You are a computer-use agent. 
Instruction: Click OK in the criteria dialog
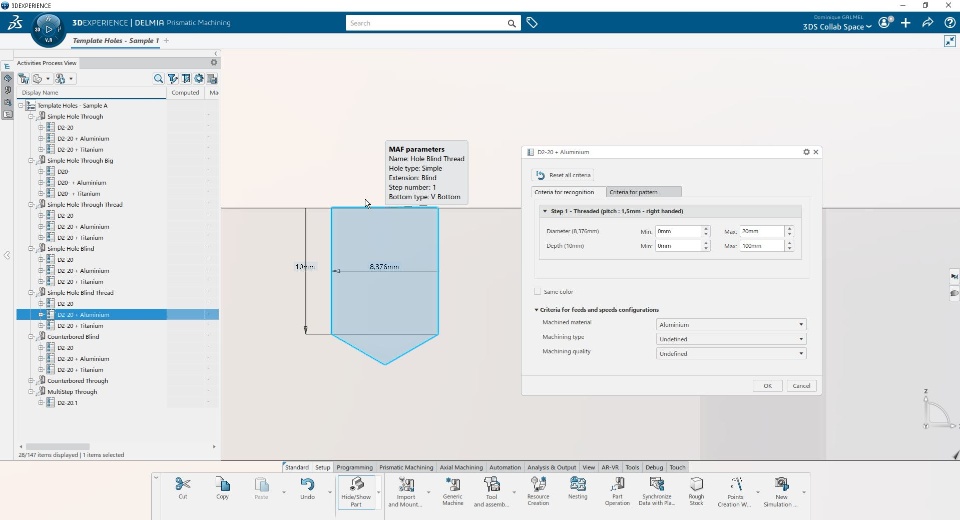click(x=767, y=386)
